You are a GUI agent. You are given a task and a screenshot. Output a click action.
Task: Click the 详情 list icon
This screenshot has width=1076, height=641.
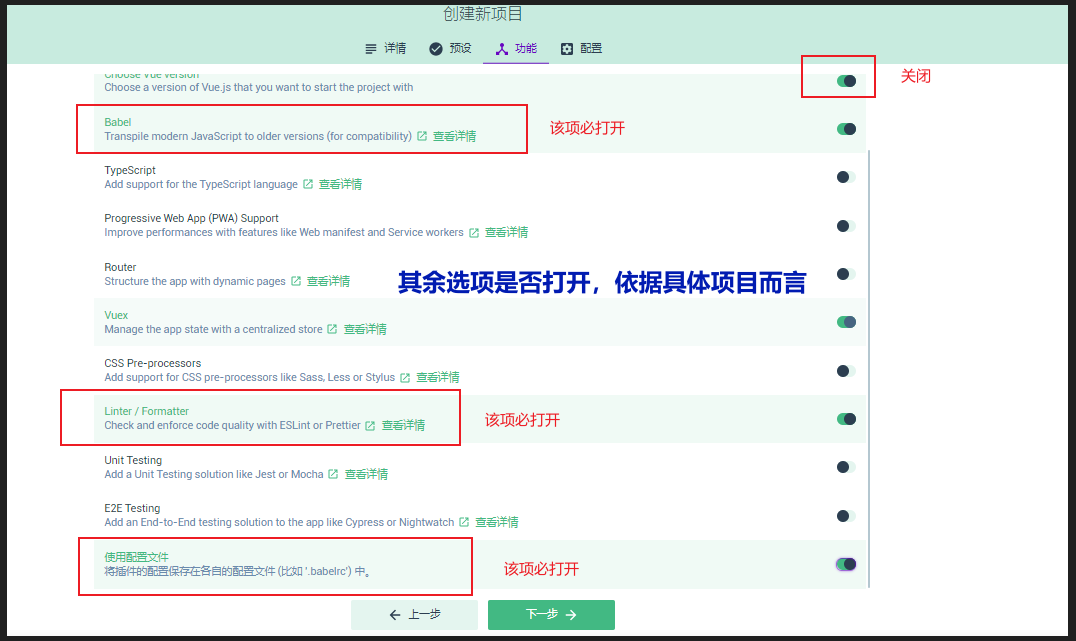pos(371,49)
